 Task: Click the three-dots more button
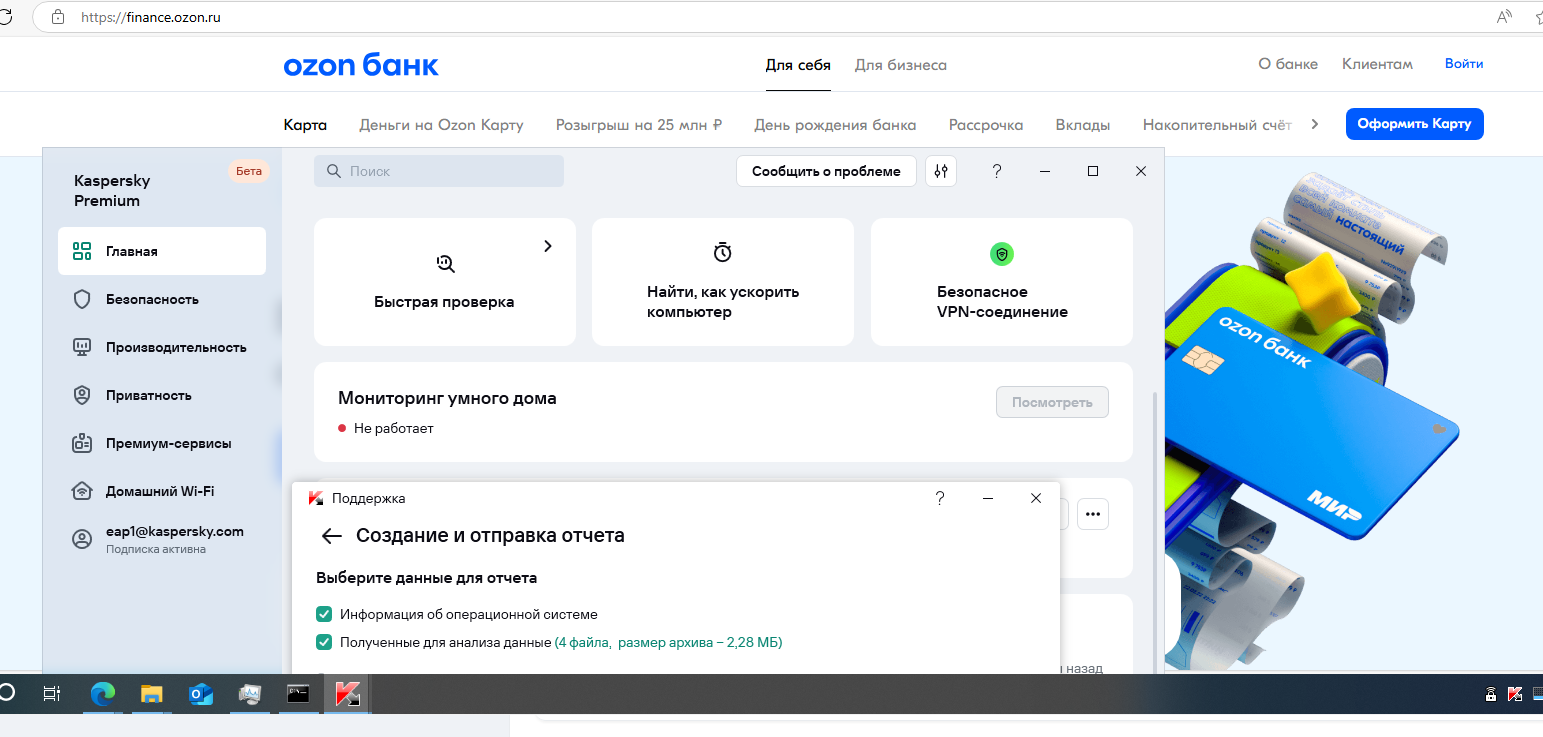[x=1093, y=514]
